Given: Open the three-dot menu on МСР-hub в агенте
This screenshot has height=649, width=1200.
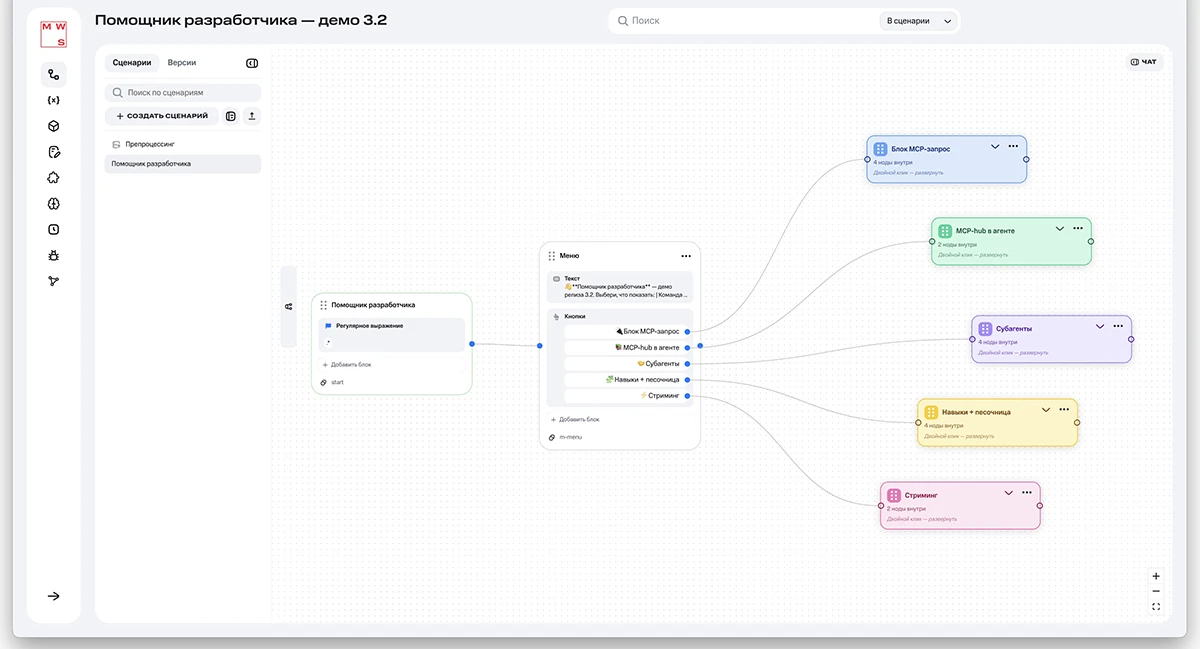Looking at the screenshot, I should tap(1078, 228).
